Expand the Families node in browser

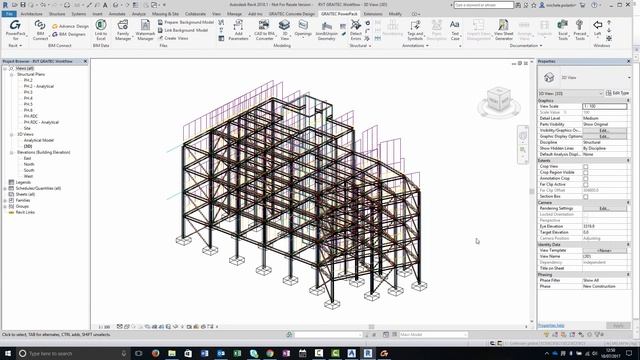[x=5, y=200]
